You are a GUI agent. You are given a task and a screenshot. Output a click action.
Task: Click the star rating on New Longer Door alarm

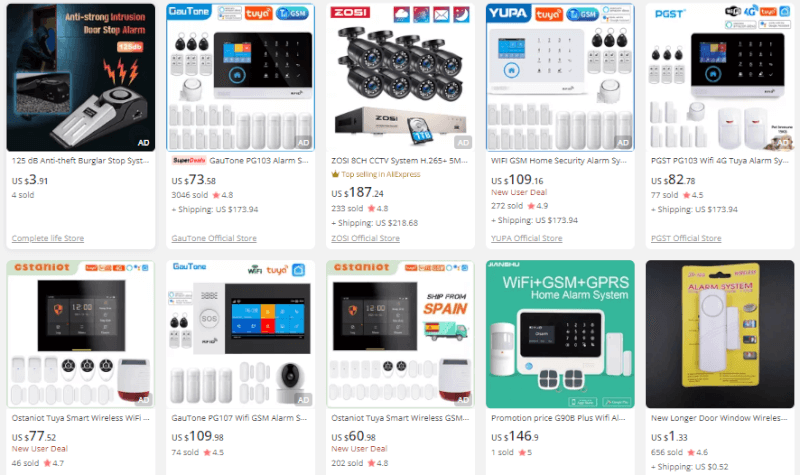(x=697, y=453)
